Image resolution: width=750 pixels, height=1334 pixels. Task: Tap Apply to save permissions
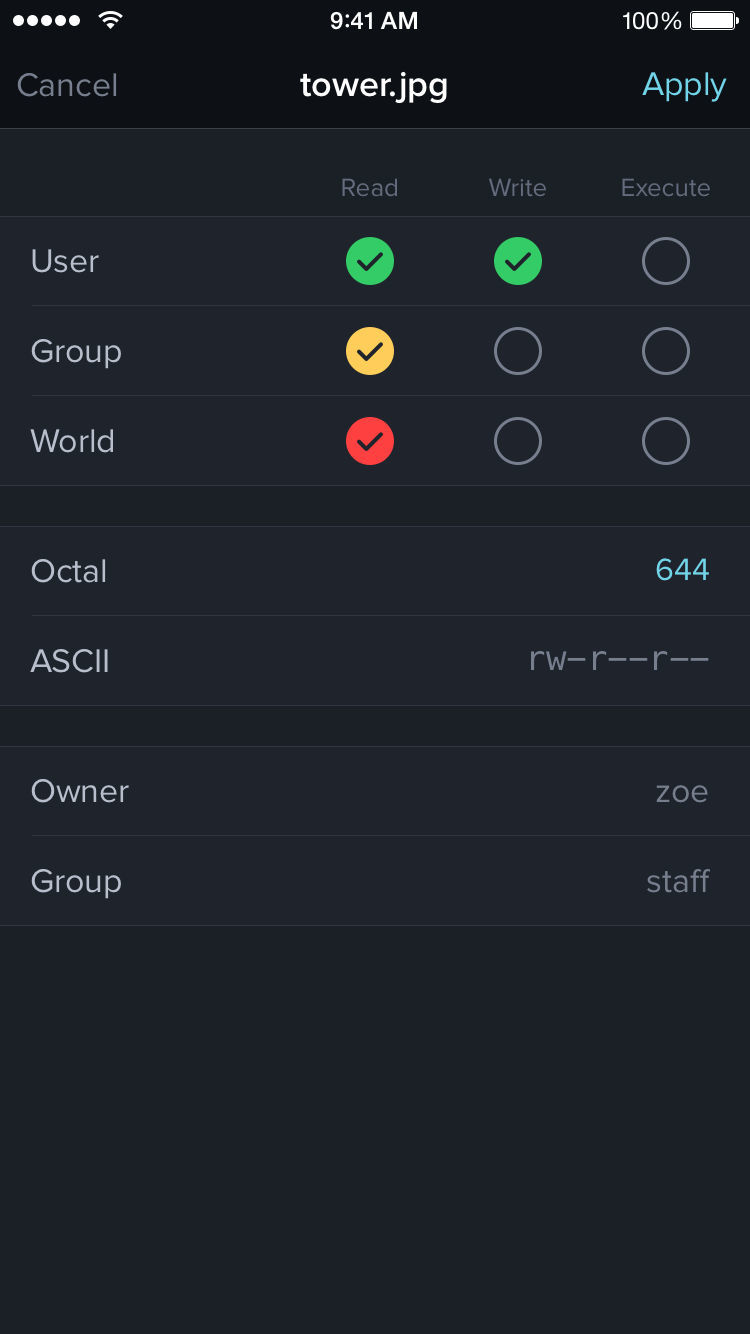684,86
